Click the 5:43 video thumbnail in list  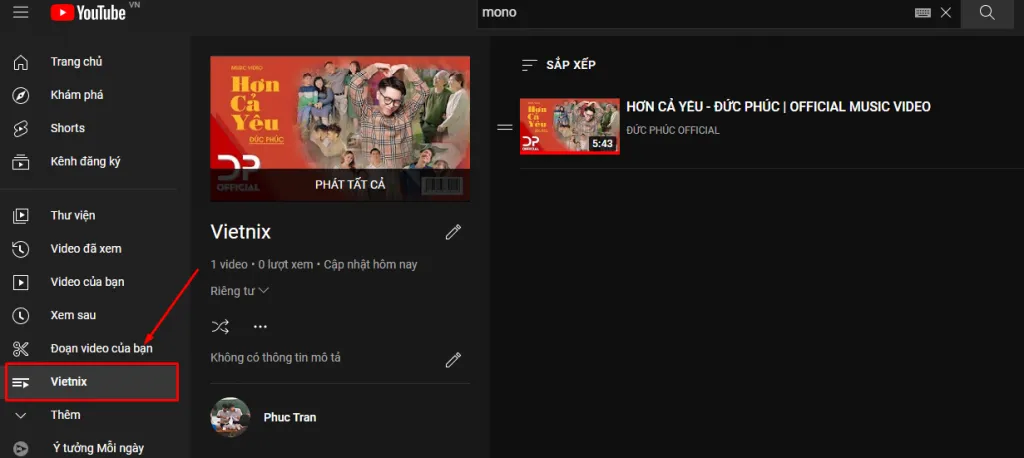pos(569,127)
